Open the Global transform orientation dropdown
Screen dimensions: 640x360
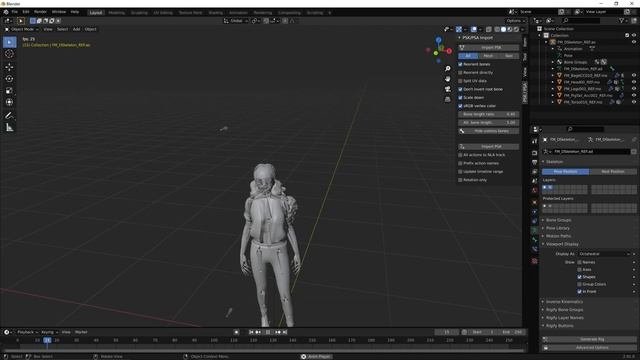tap(236, 21)
